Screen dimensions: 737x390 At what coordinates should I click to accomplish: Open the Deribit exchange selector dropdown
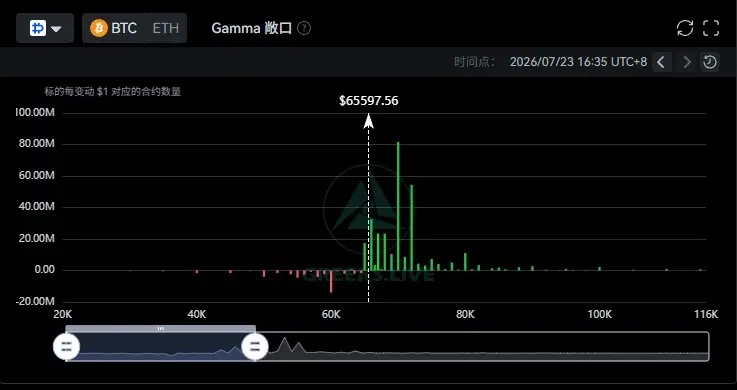[x=45, y=28]
